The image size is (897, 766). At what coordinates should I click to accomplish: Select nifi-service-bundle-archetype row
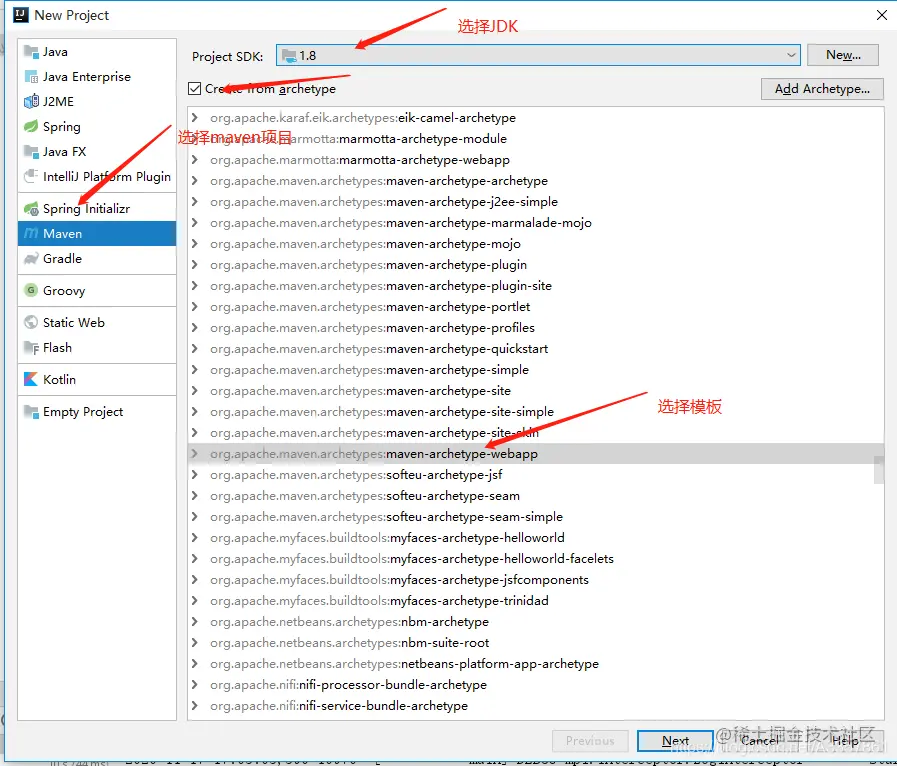536,706
